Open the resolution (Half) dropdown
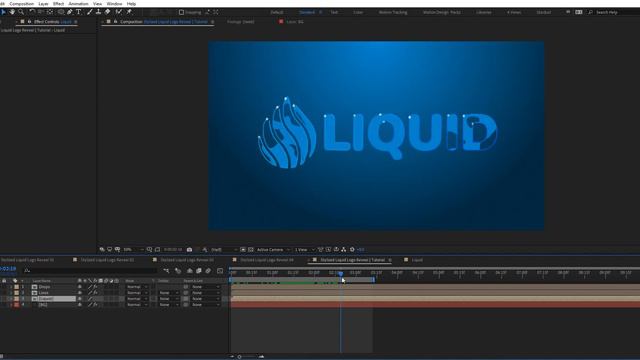 (x=224, y=249)
